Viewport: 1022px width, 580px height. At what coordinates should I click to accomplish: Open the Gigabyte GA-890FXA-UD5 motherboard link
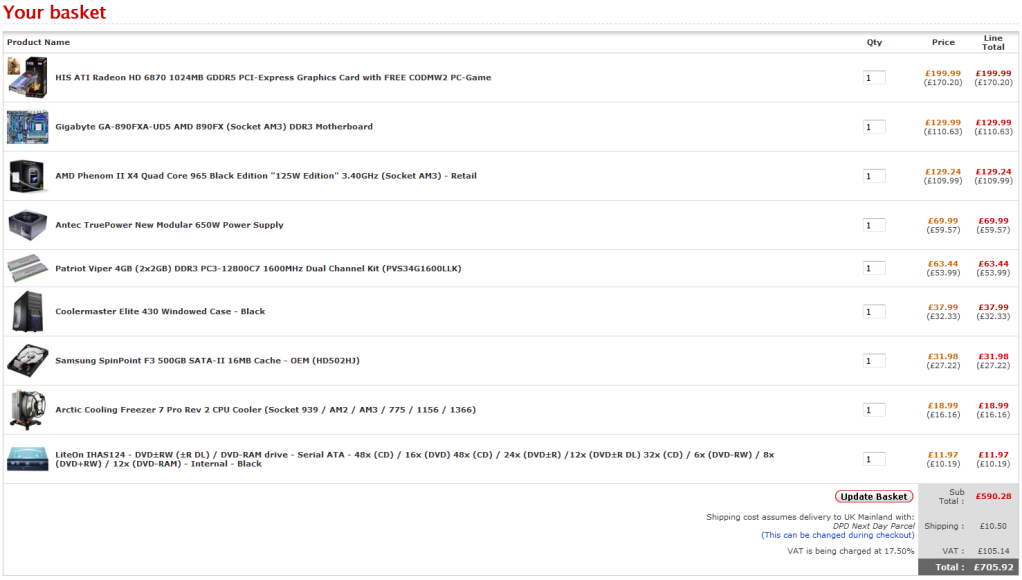click(214, 127)
